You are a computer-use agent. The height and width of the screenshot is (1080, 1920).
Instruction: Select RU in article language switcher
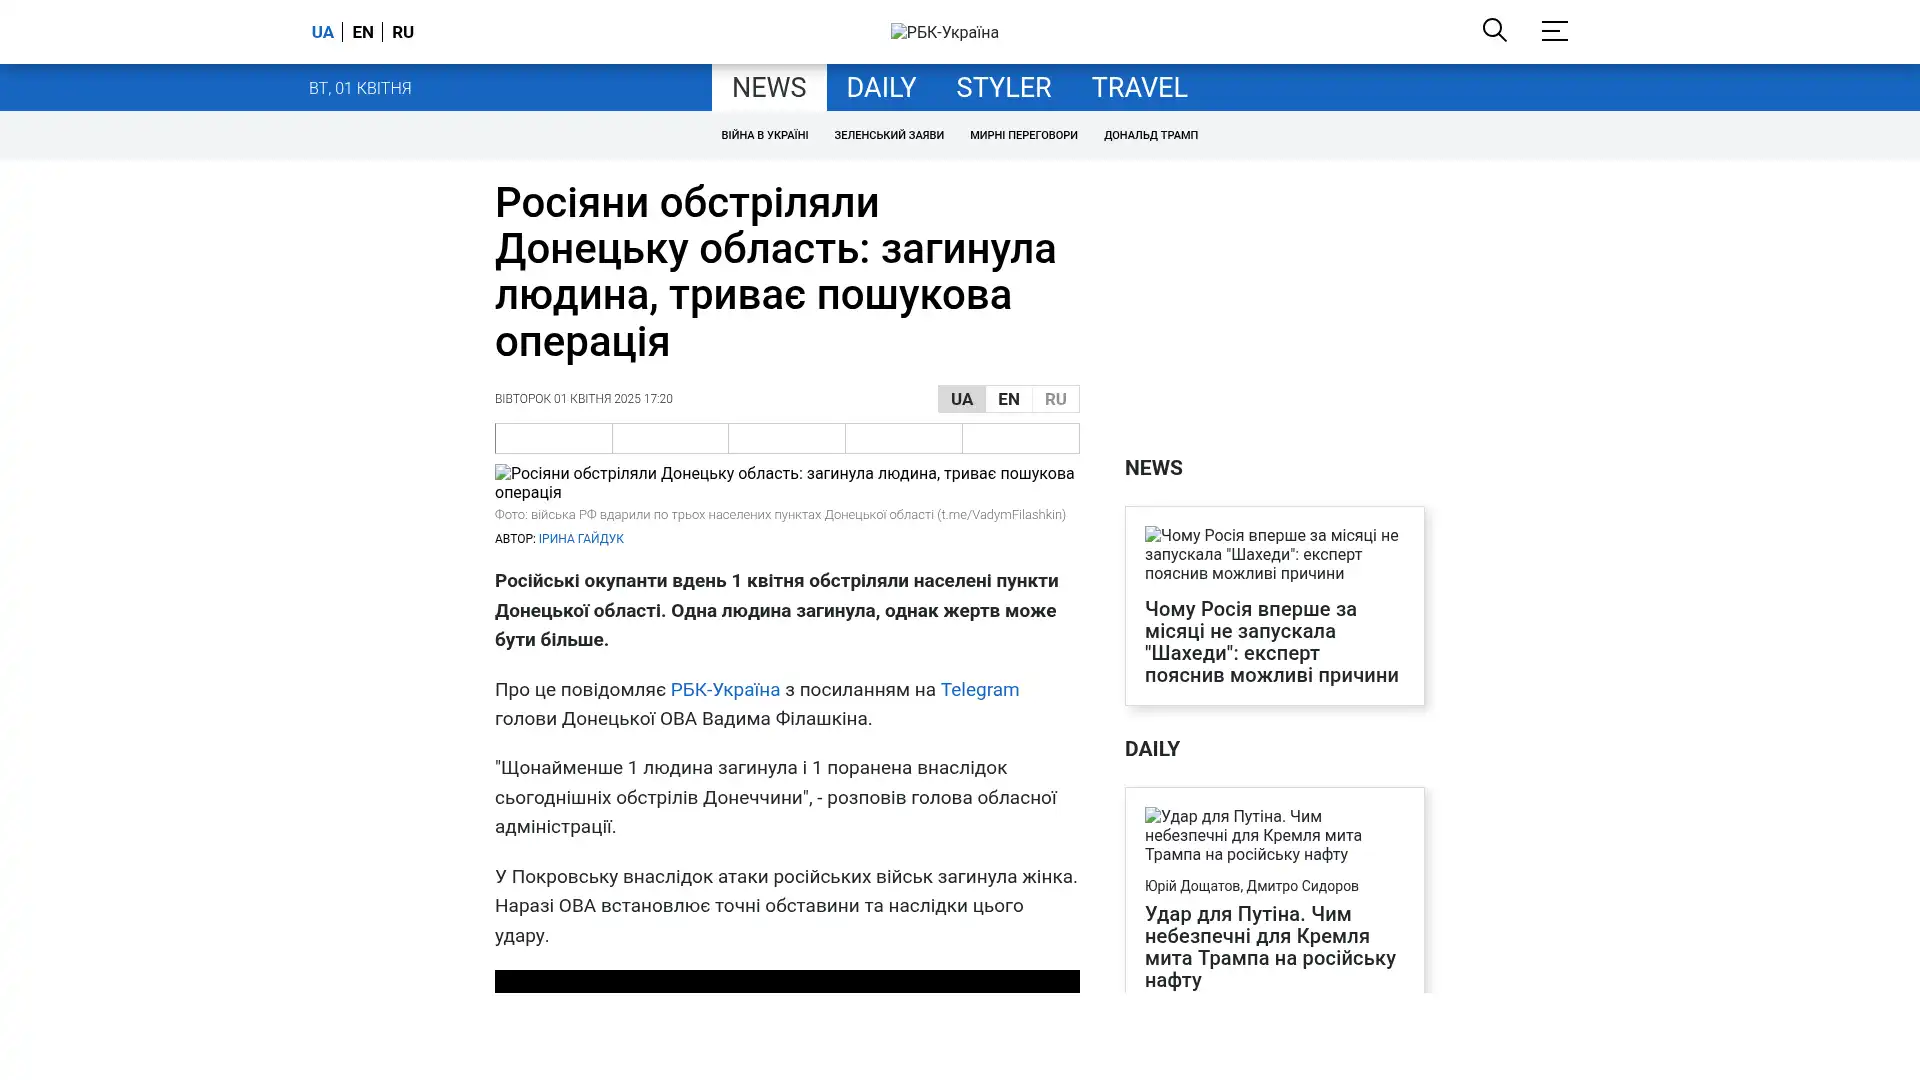pos(1055,399)
